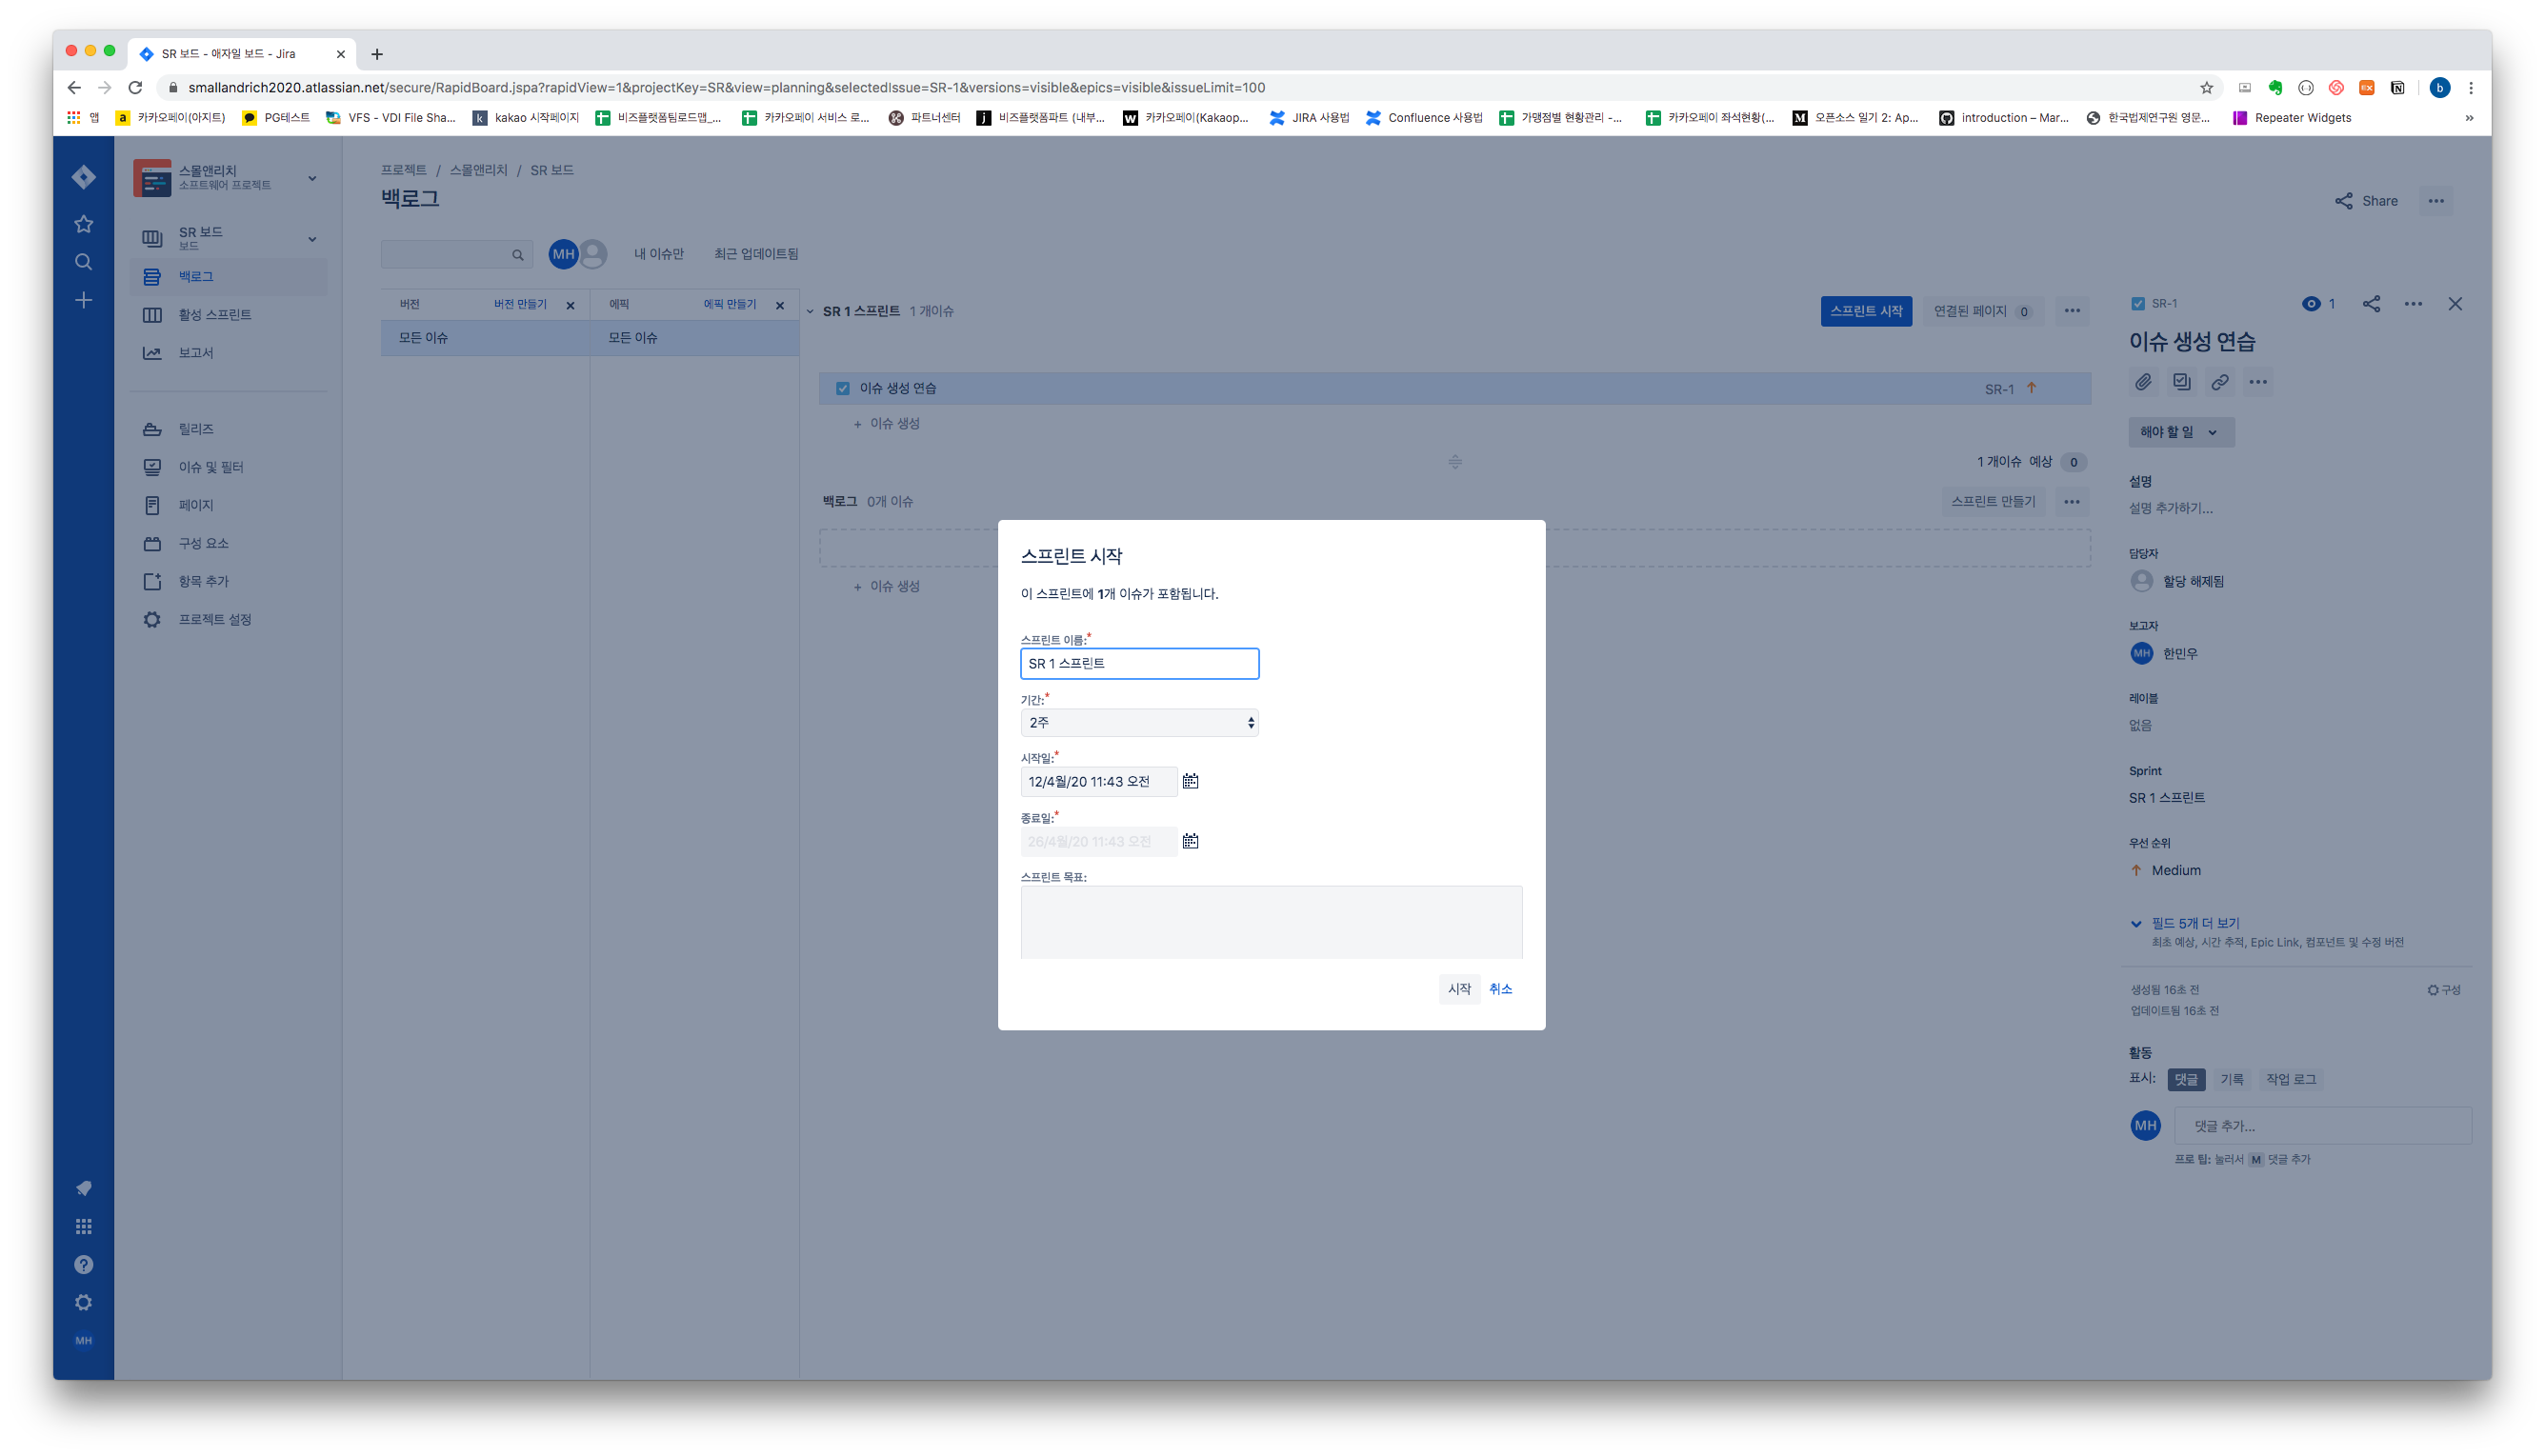
Task: Open help question mark icon in sidebar
Action: tap(84, 1264)
